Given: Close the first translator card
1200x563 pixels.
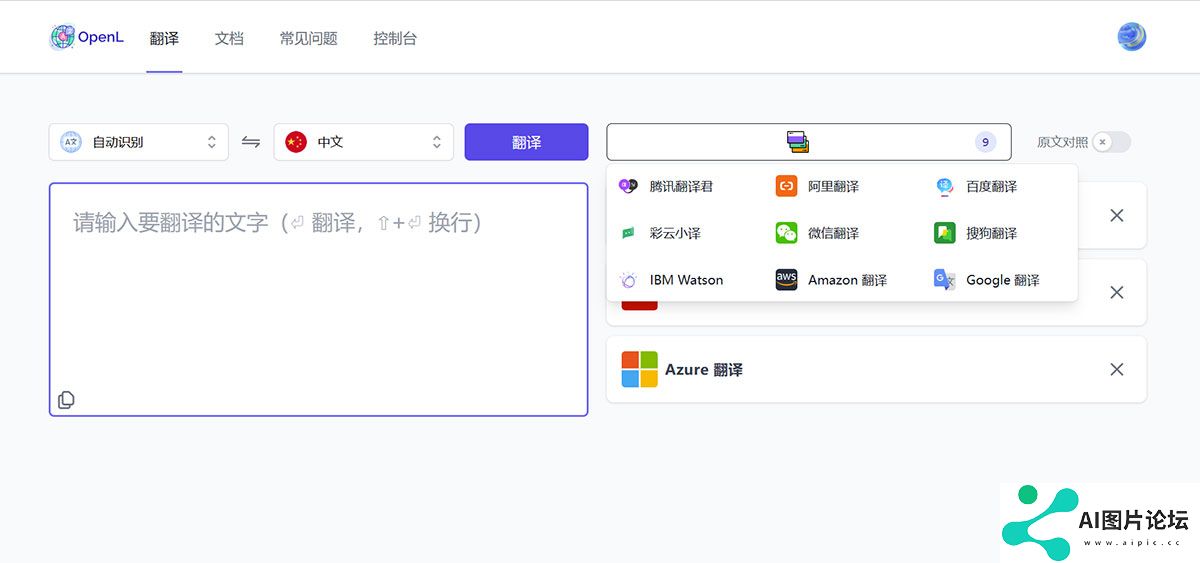Looking at the screenshot, I should point(1117,215).
